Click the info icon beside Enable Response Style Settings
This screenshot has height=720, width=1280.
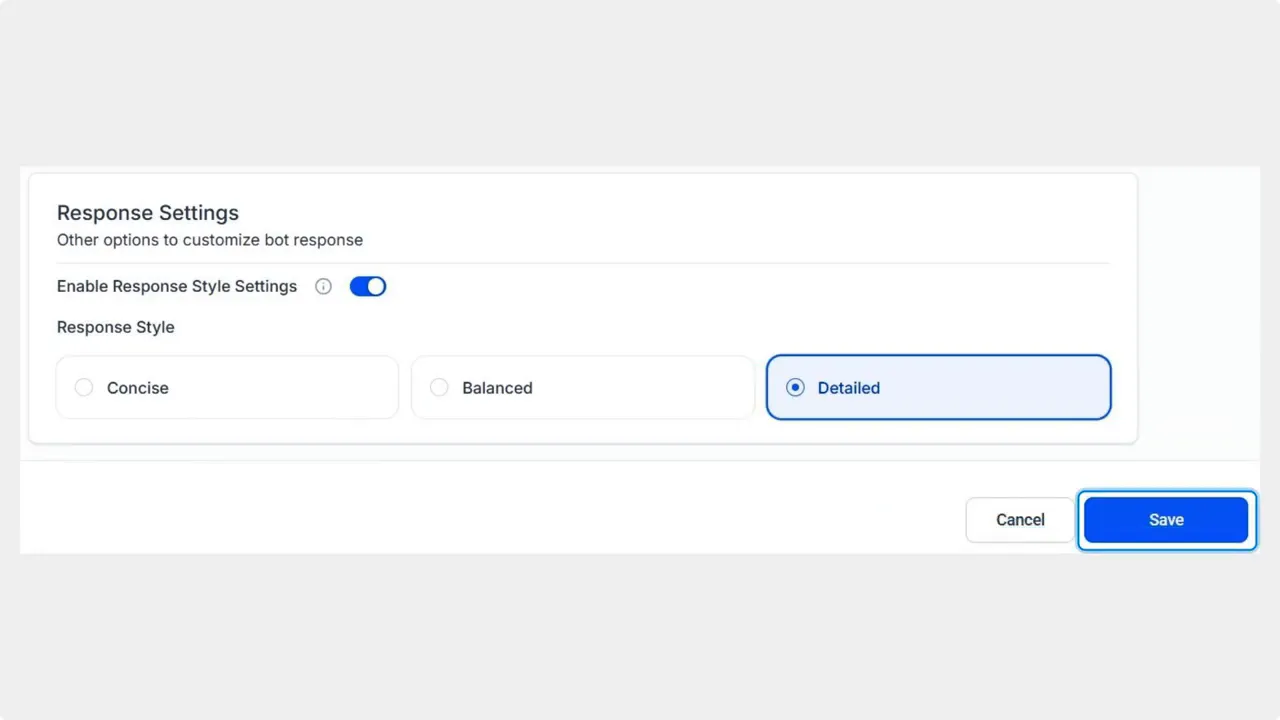coord(323,286)
